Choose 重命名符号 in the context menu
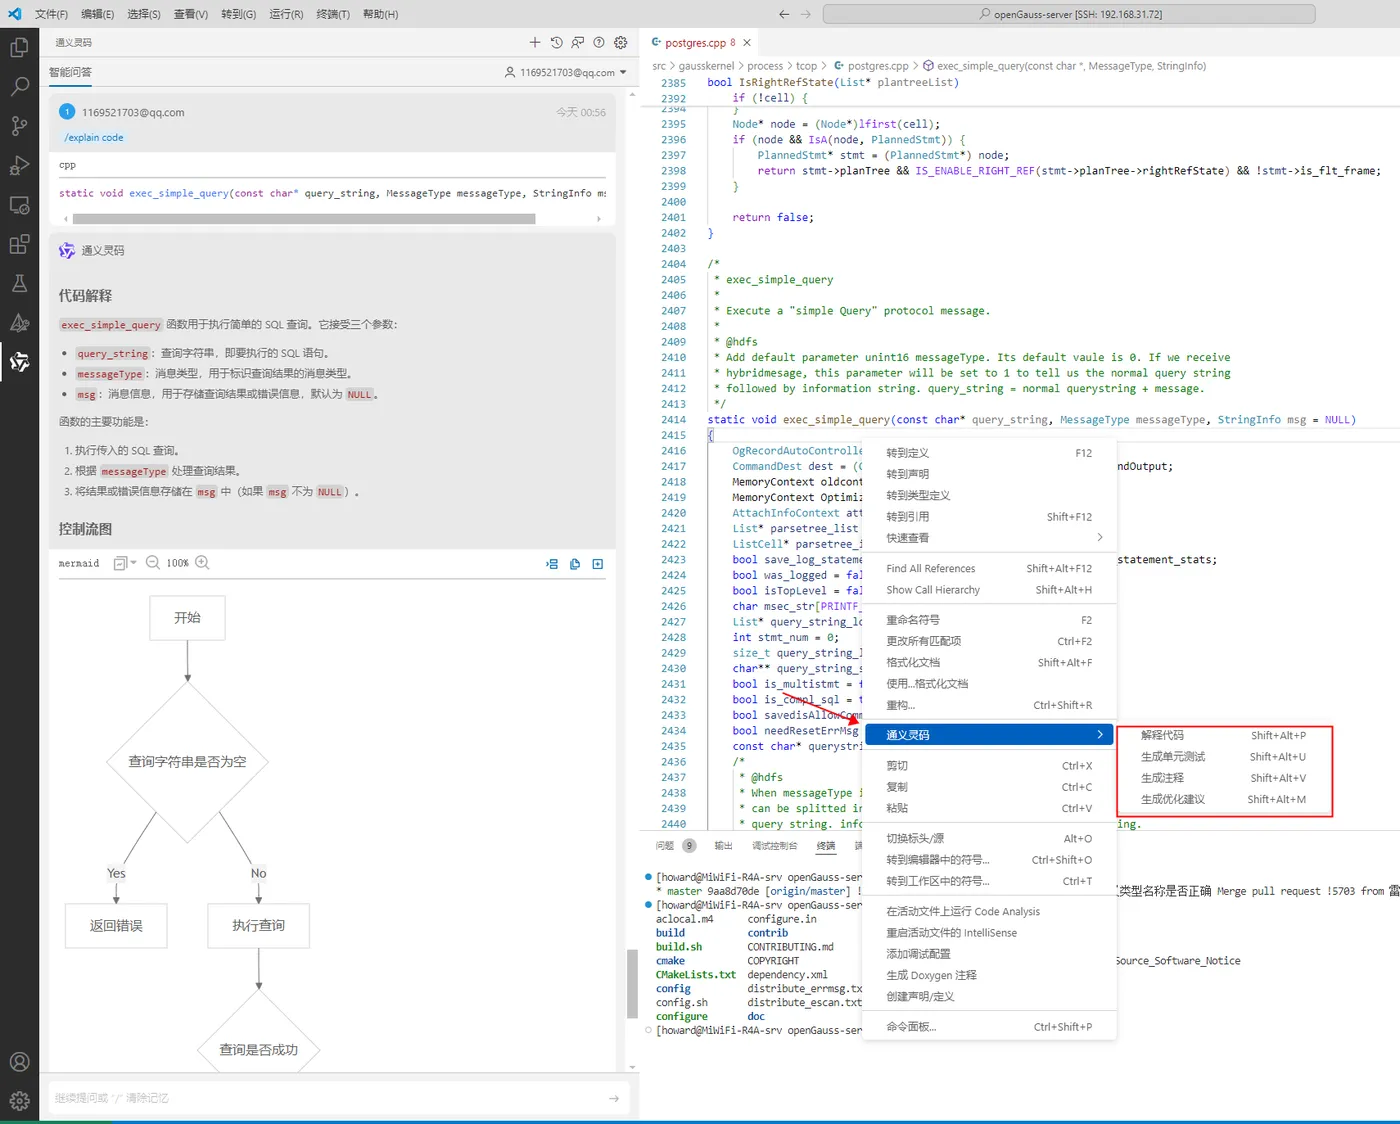 988,620
